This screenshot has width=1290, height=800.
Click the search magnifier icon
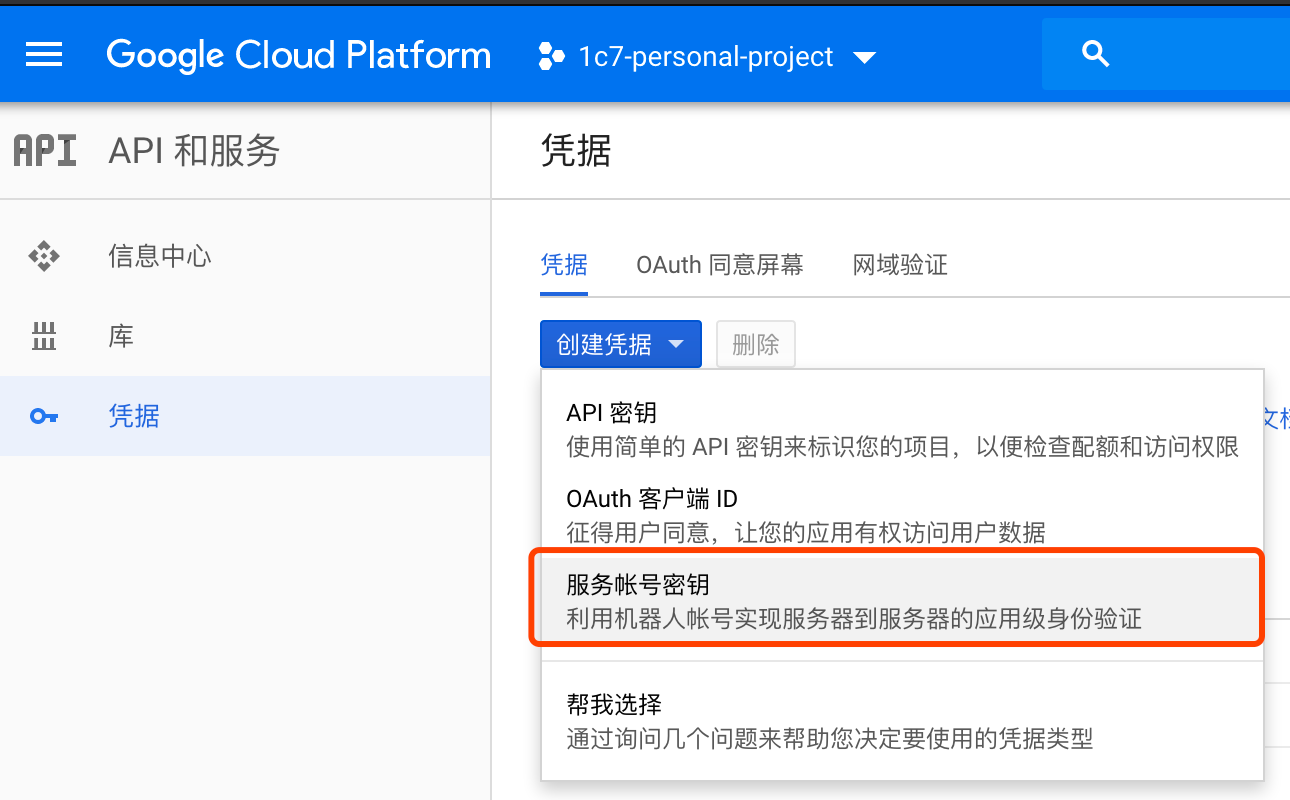coord(1096,55)
